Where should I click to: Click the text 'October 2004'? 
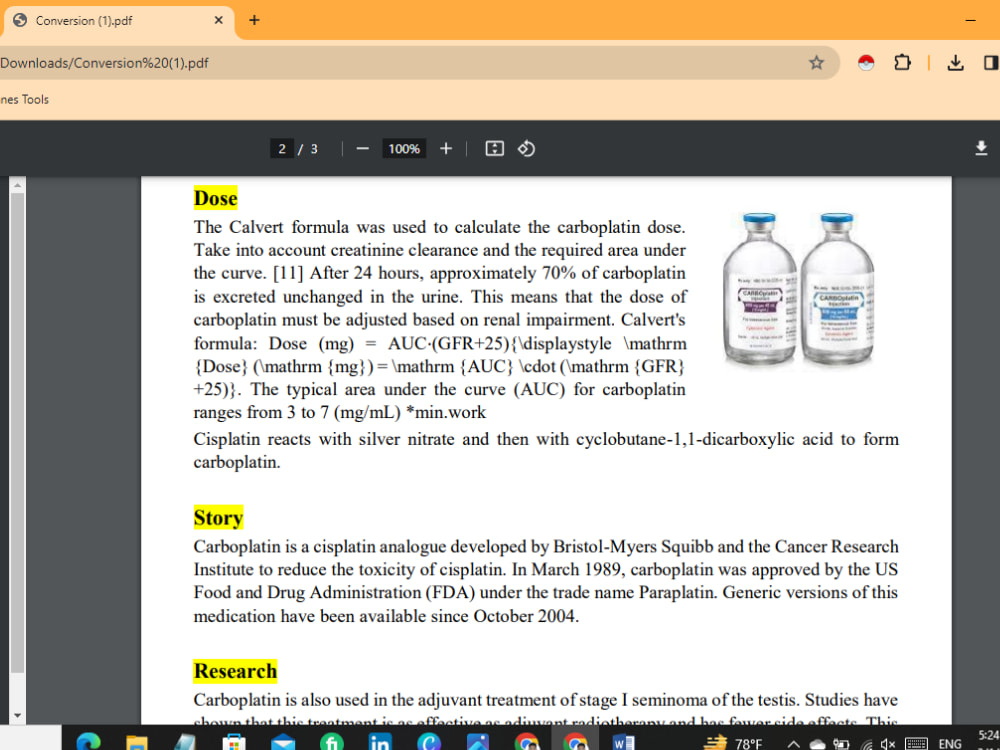point(525,616)
